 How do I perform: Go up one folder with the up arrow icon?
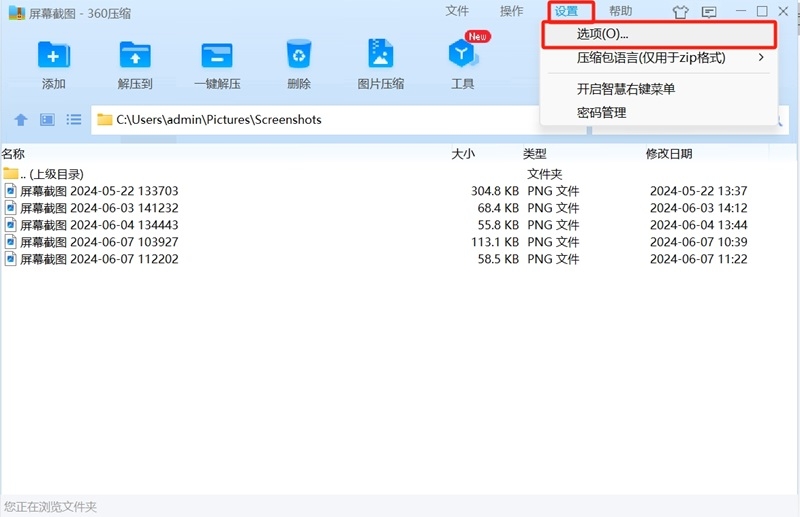[21, 120]
